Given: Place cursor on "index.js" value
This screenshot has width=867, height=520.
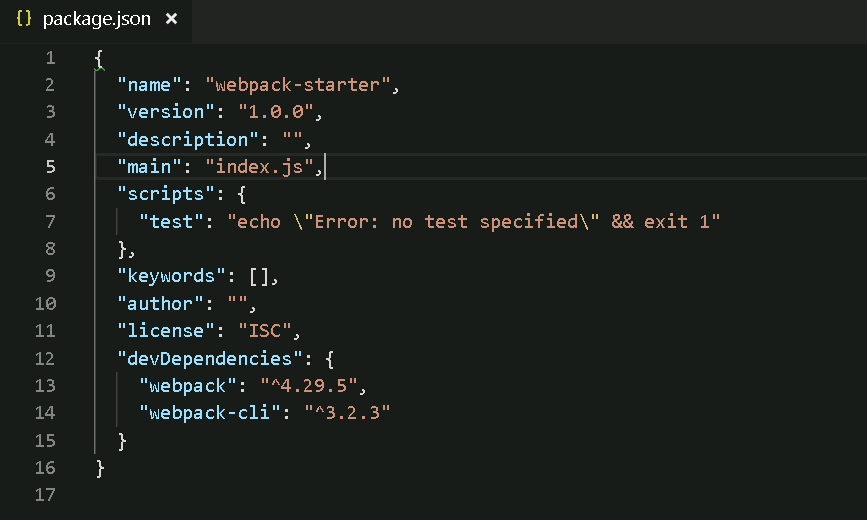Looking at the screenshot, I should tap(258, 166).
